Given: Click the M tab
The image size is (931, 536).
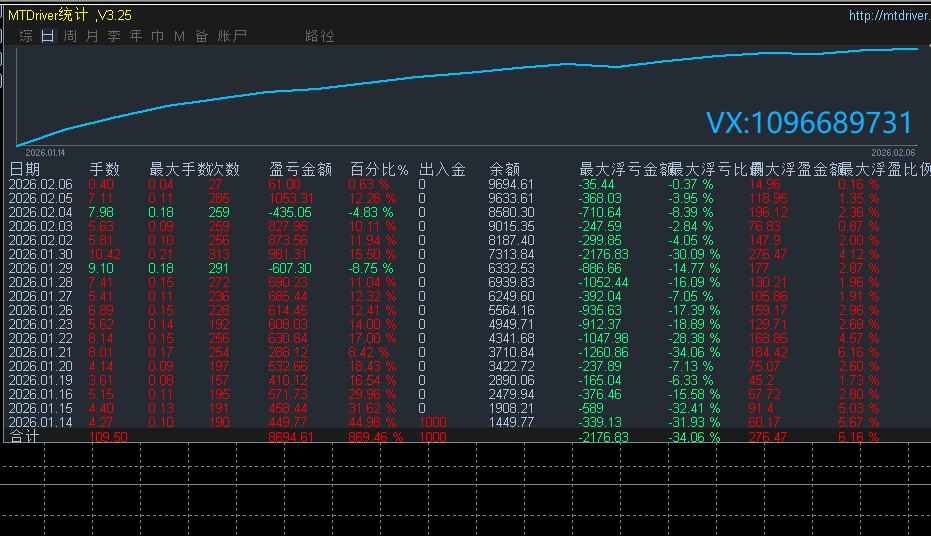Looking at the screenshot, I should click(x=179, y=36).
